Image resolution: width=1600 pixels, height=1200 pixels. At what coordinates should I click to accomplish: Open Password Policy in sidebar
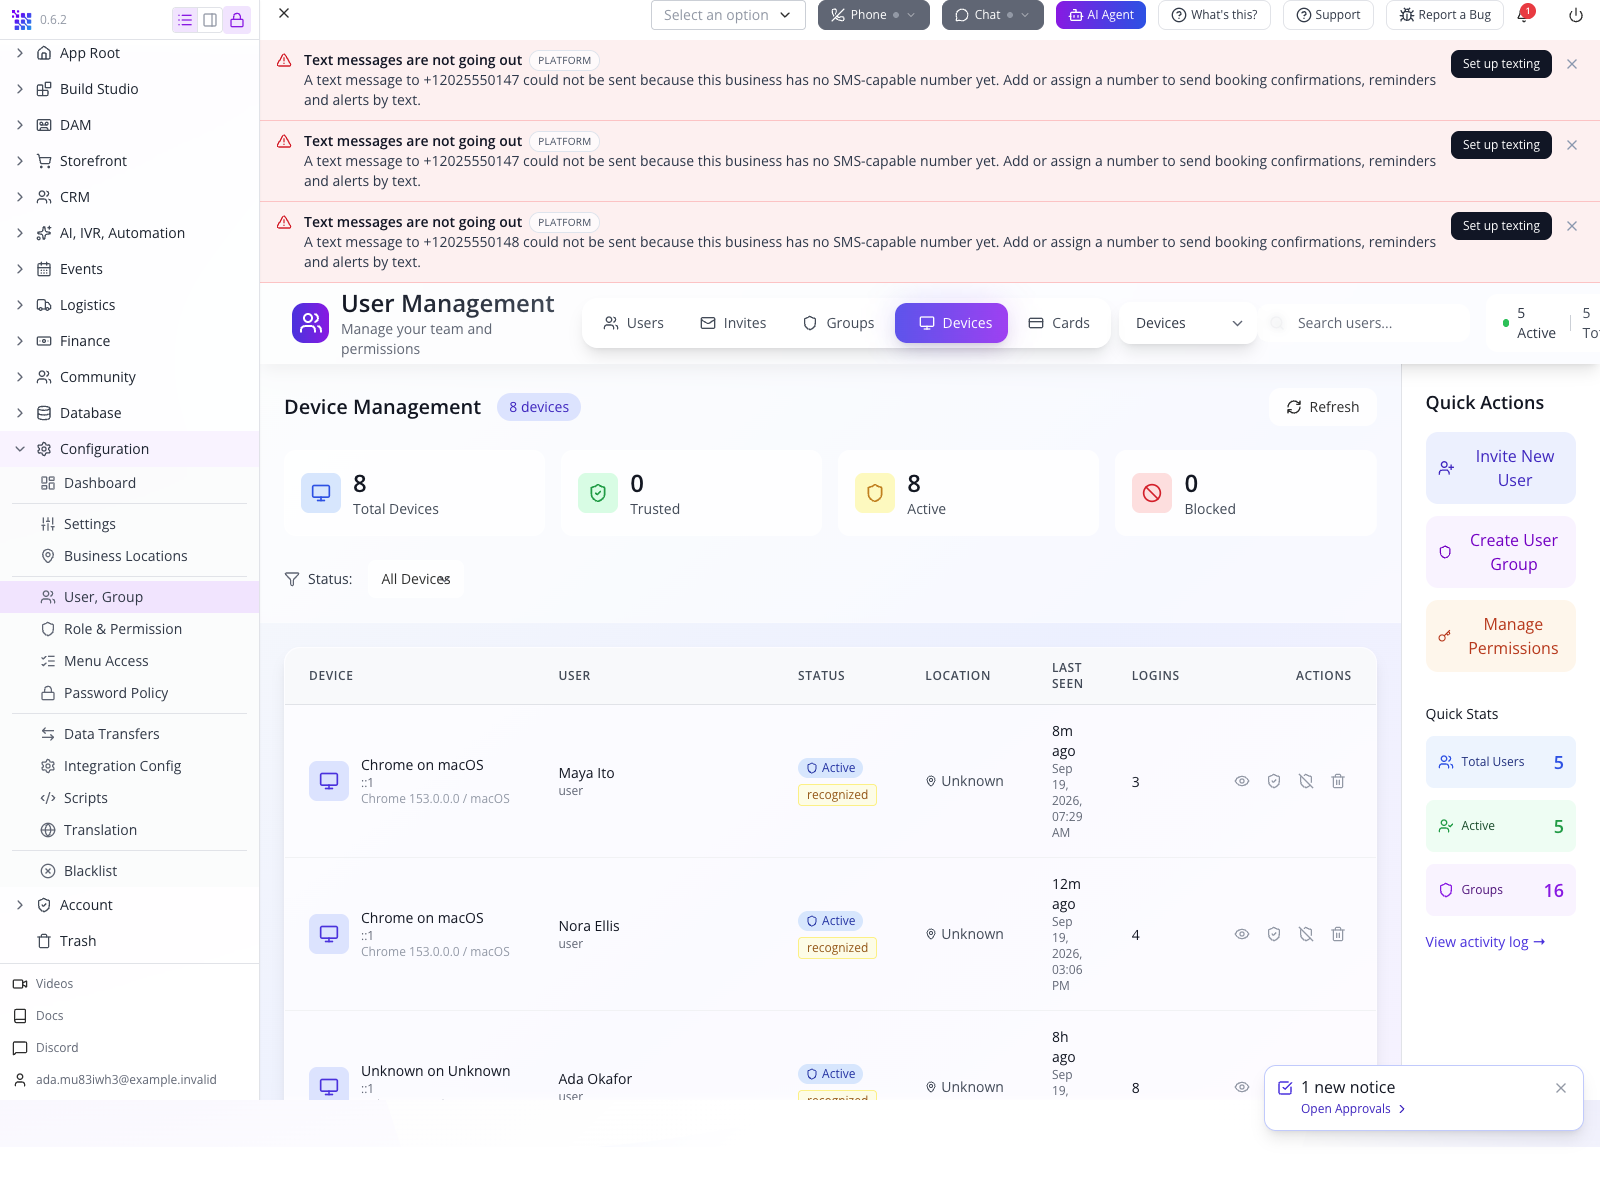(x=116, y=693)
